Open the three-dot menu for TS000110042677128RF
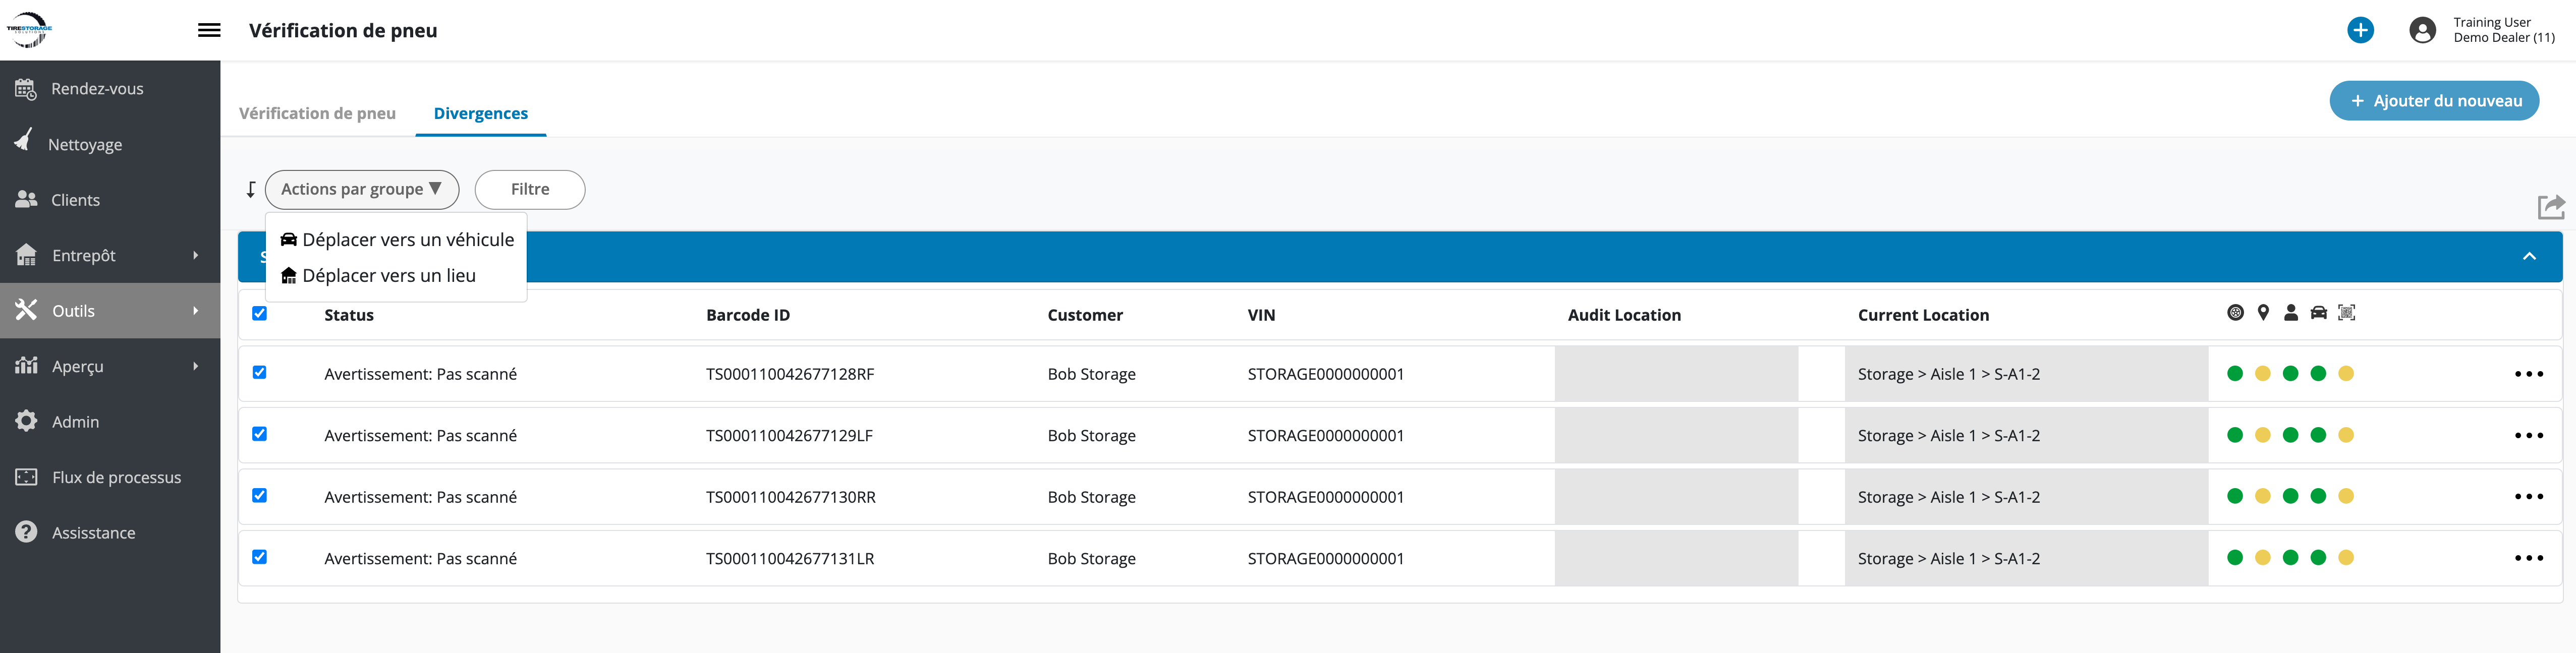 [2528, 374]
